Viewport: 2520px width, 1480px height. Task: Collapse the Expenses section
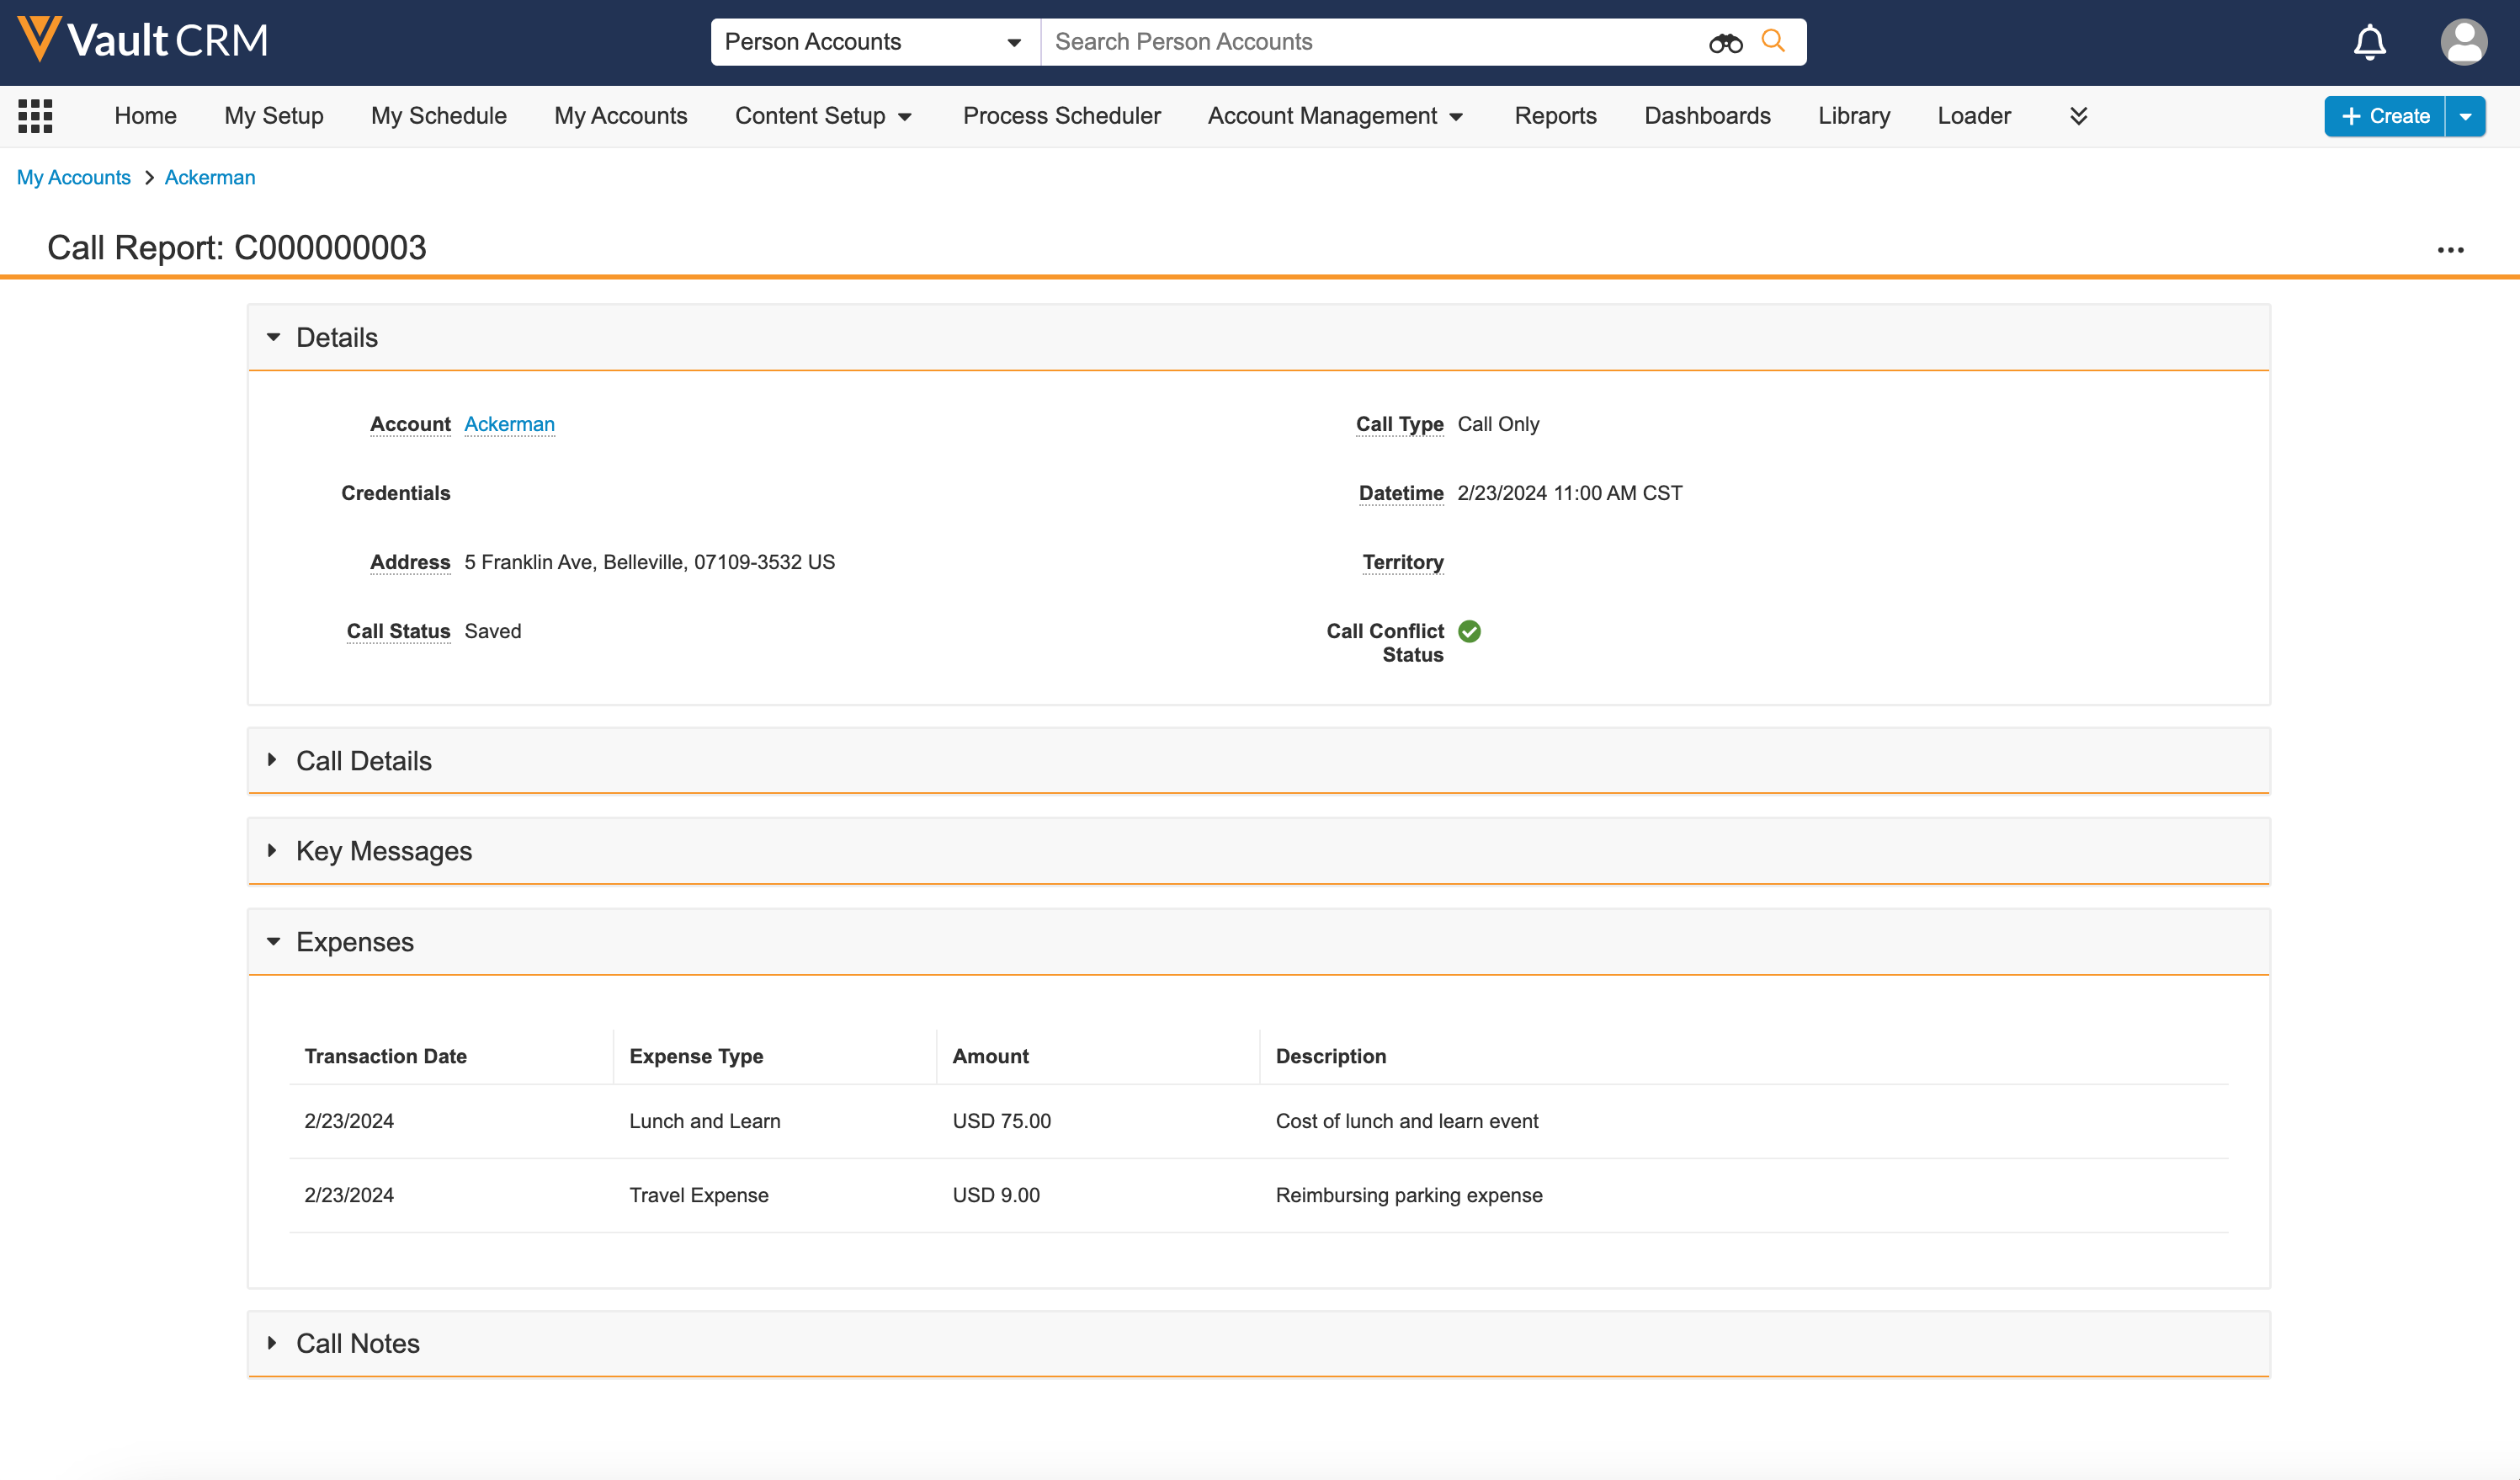coord(273,942)
